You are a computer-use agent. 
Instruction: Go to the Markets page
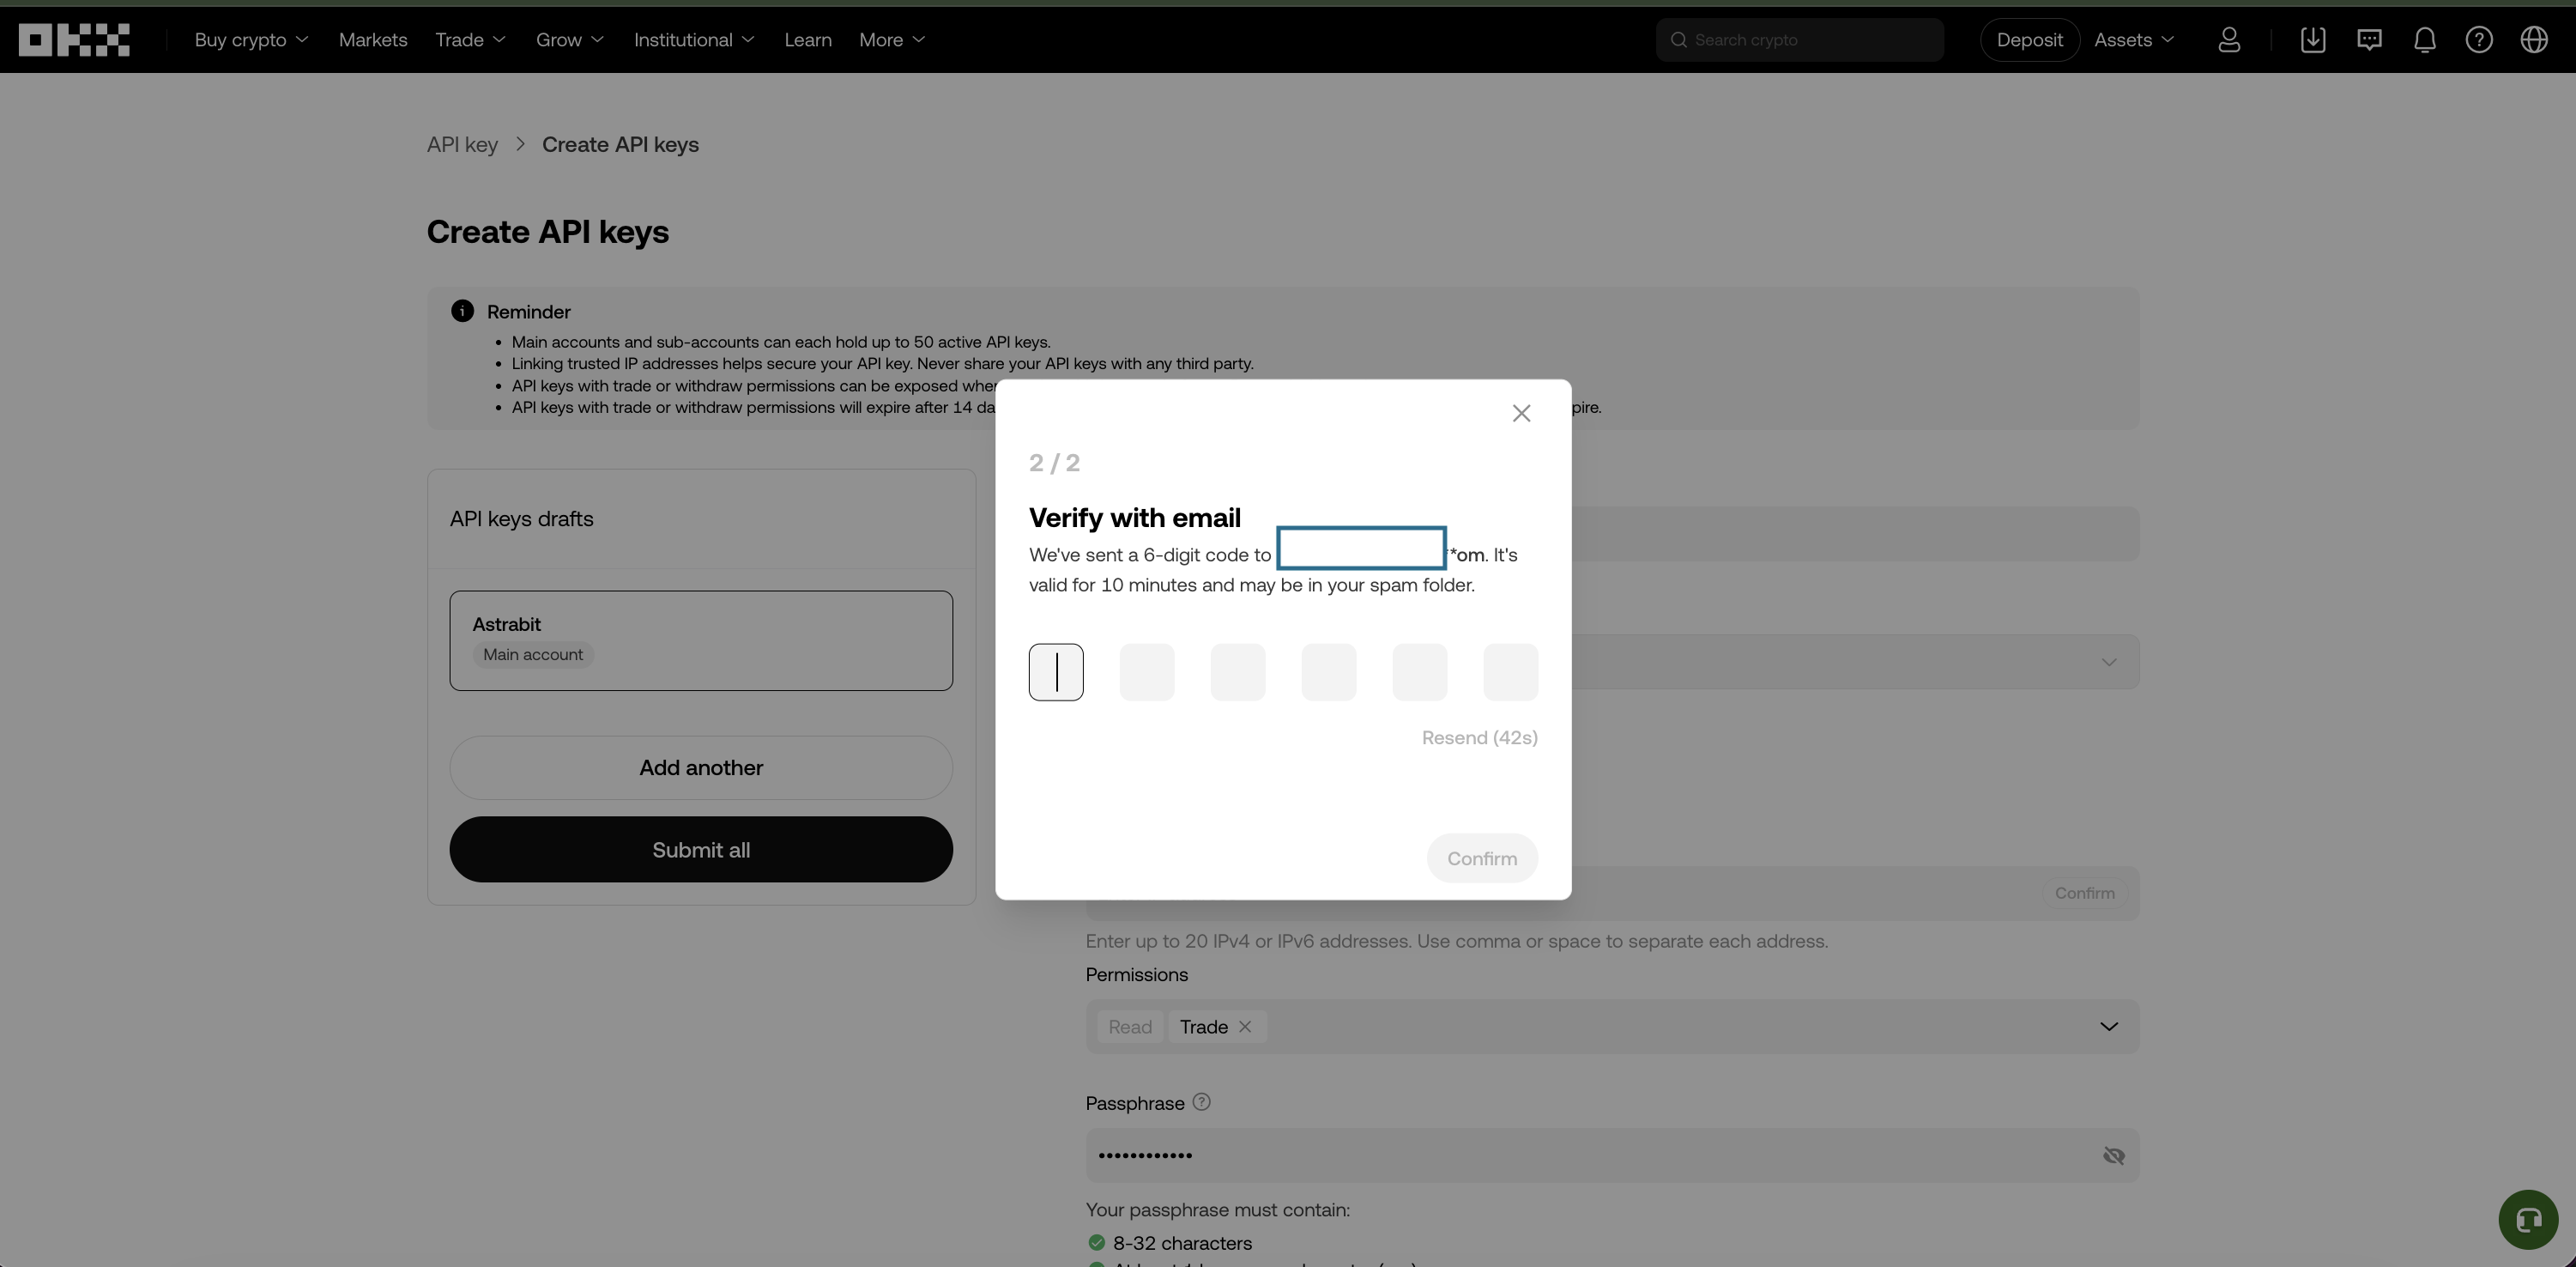point(373,40)
